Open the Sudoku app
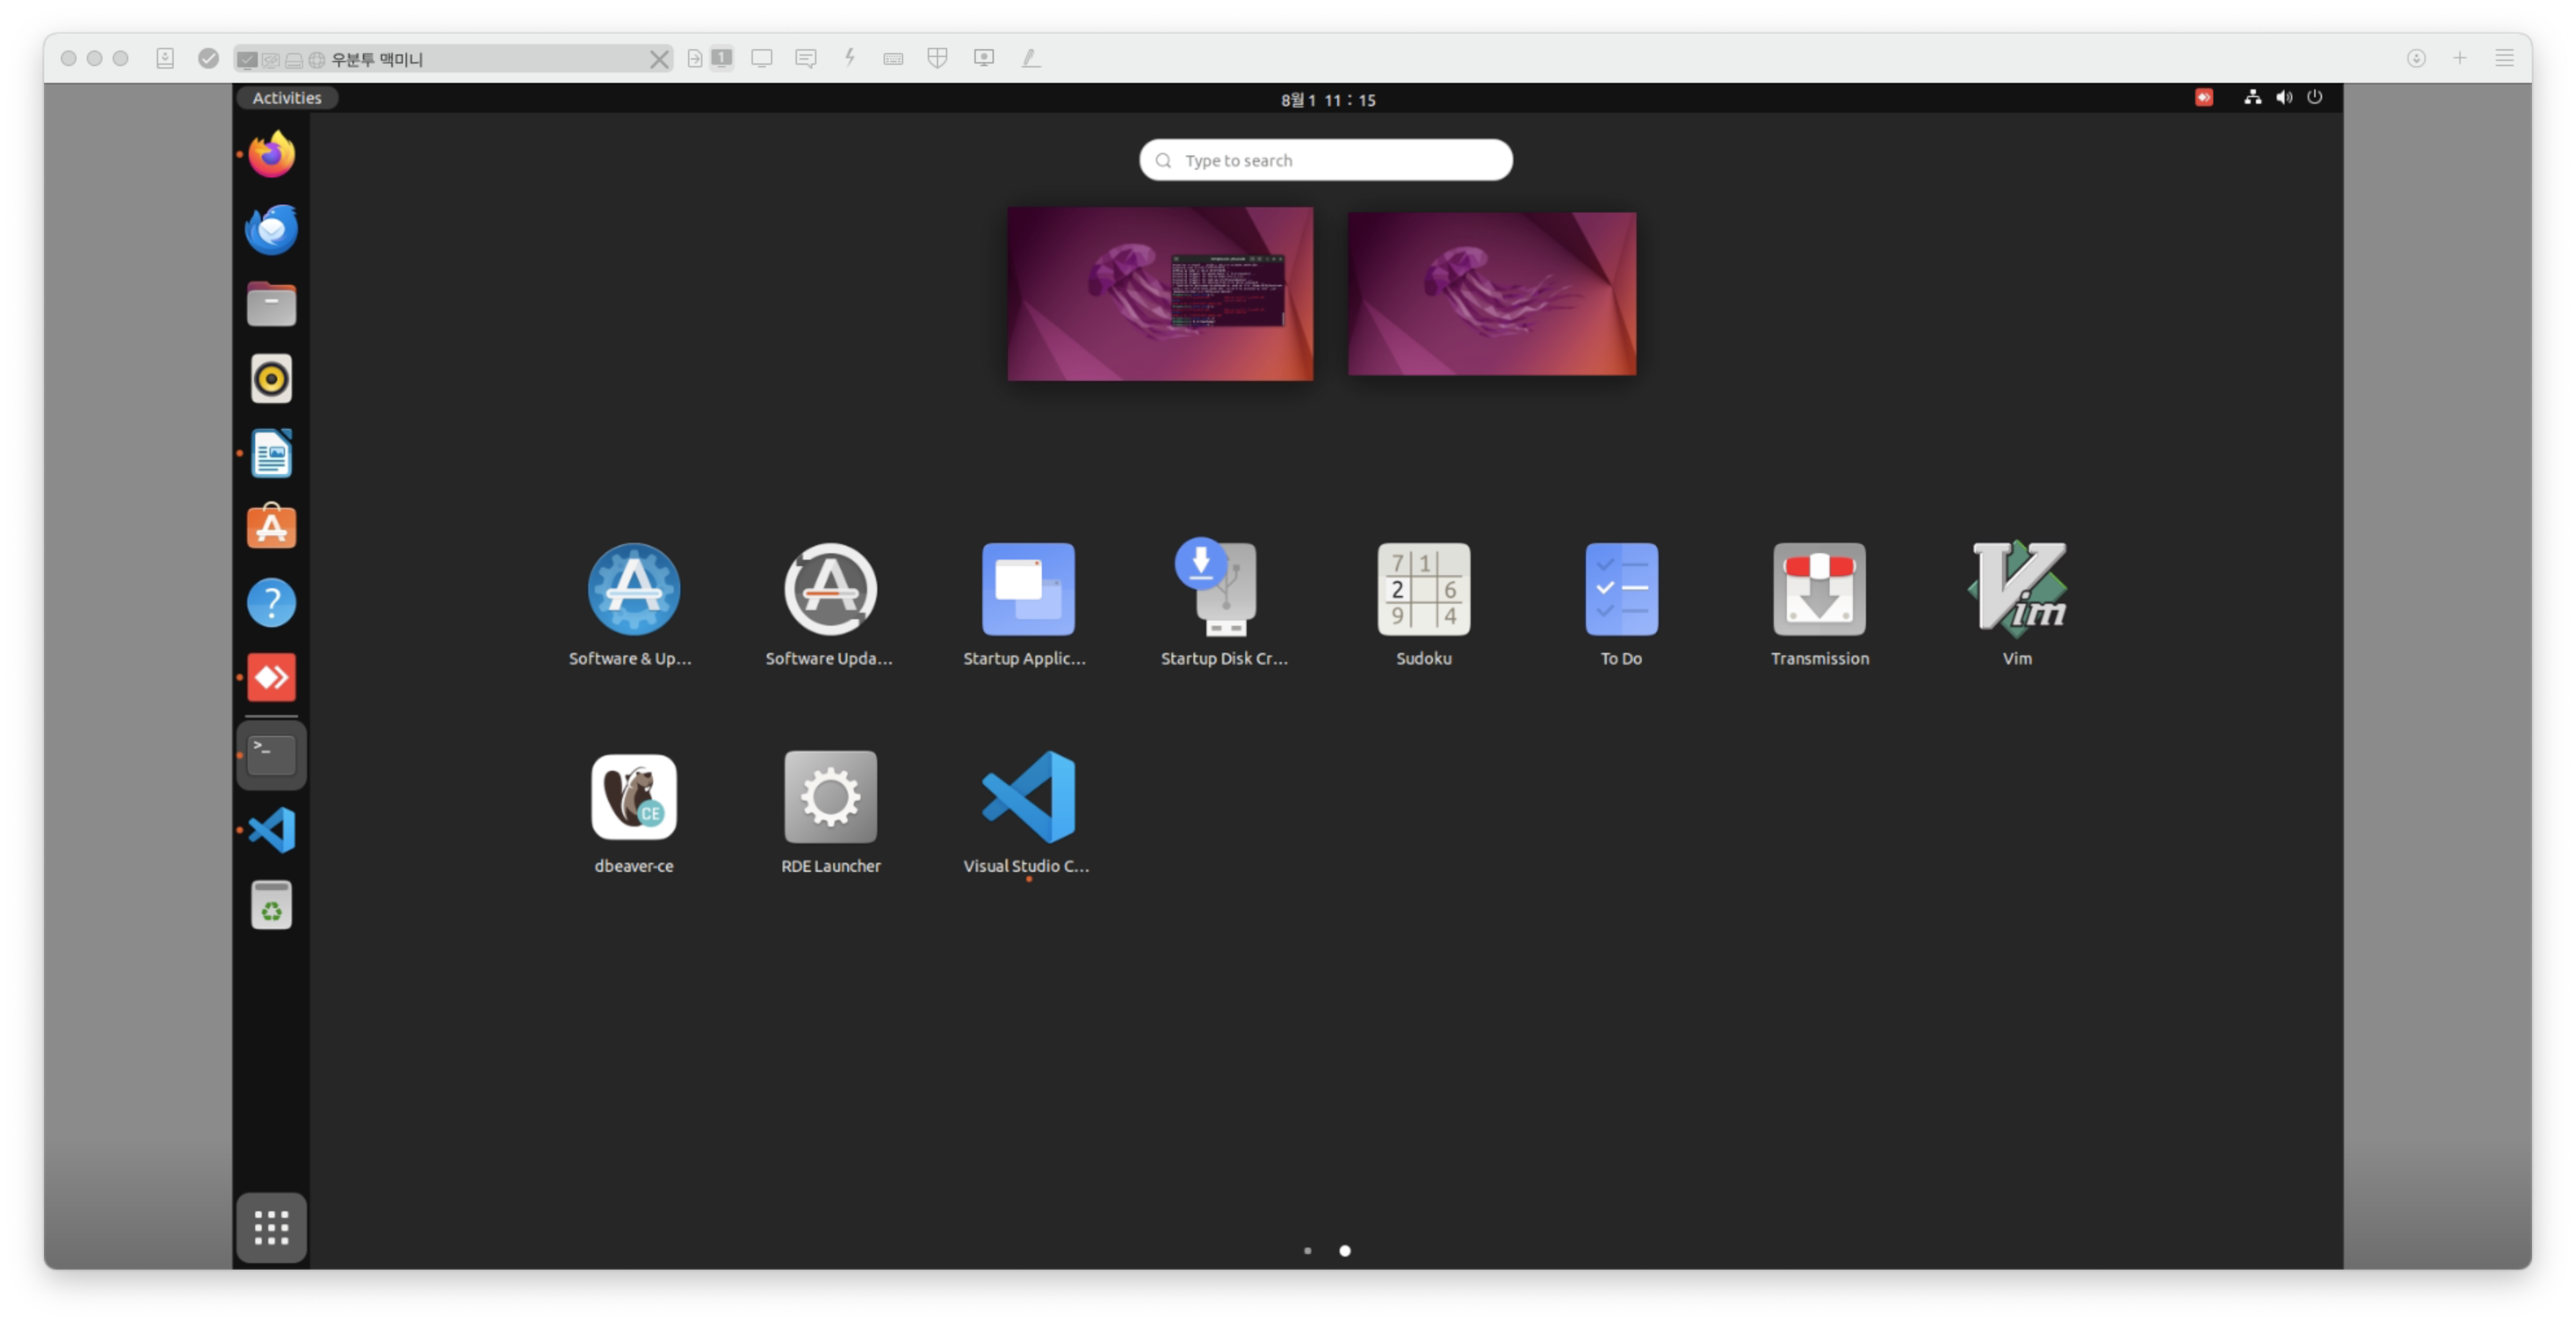This screenshot has width=2576, height=1324. [x=1423, y=591]
